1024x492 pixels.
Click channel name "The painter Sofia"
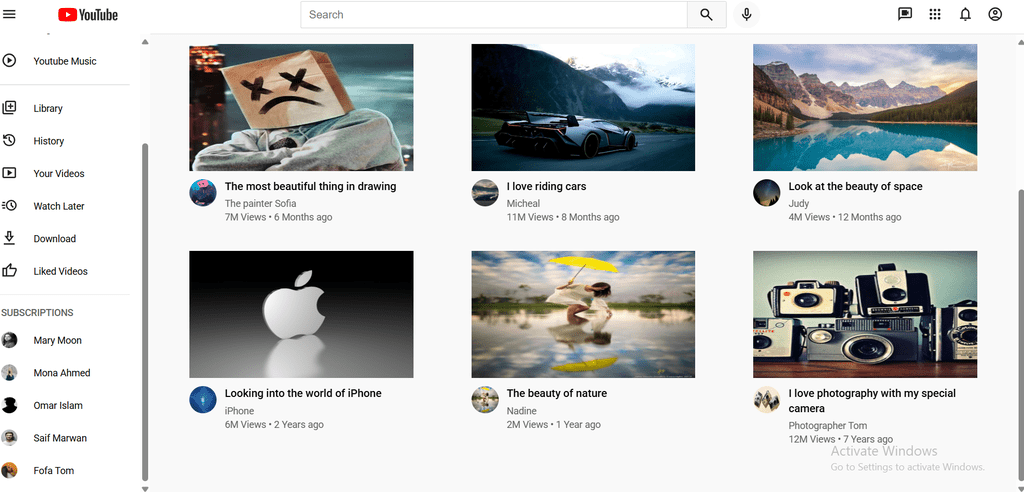pos(261,203)
